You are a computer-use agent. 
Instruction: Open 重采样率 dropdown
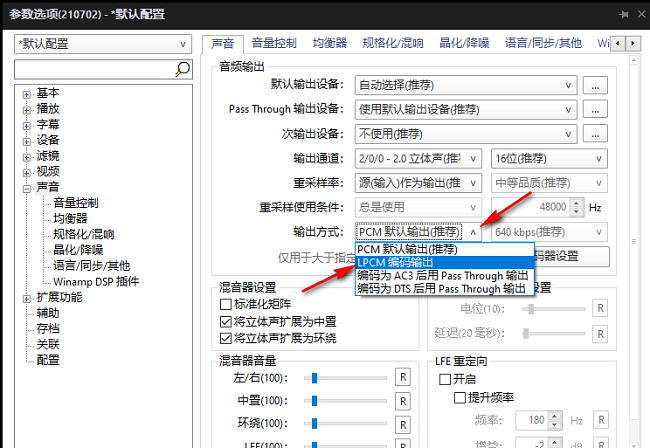click(x=418, y=183)
